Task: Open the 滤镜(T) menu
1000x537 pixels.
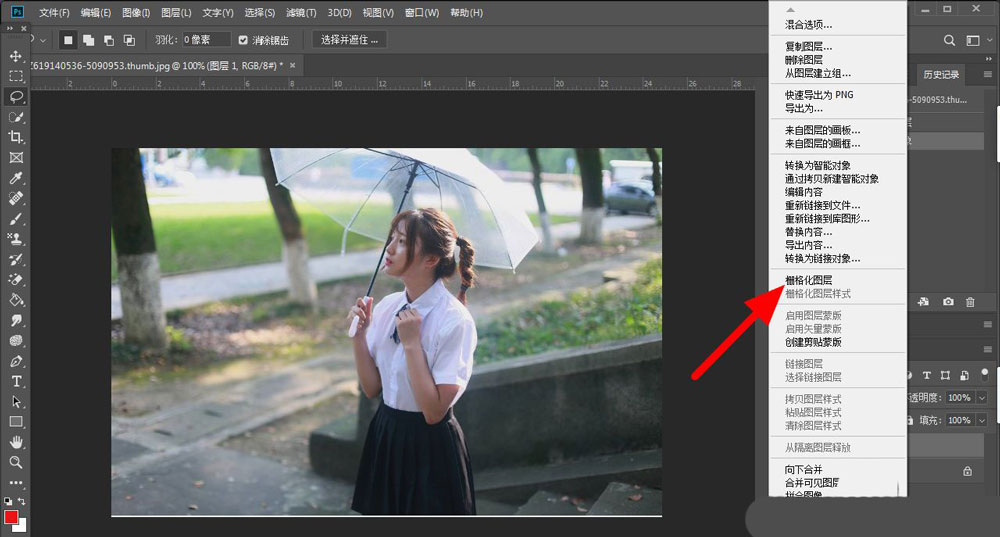Action: [301, 13]
